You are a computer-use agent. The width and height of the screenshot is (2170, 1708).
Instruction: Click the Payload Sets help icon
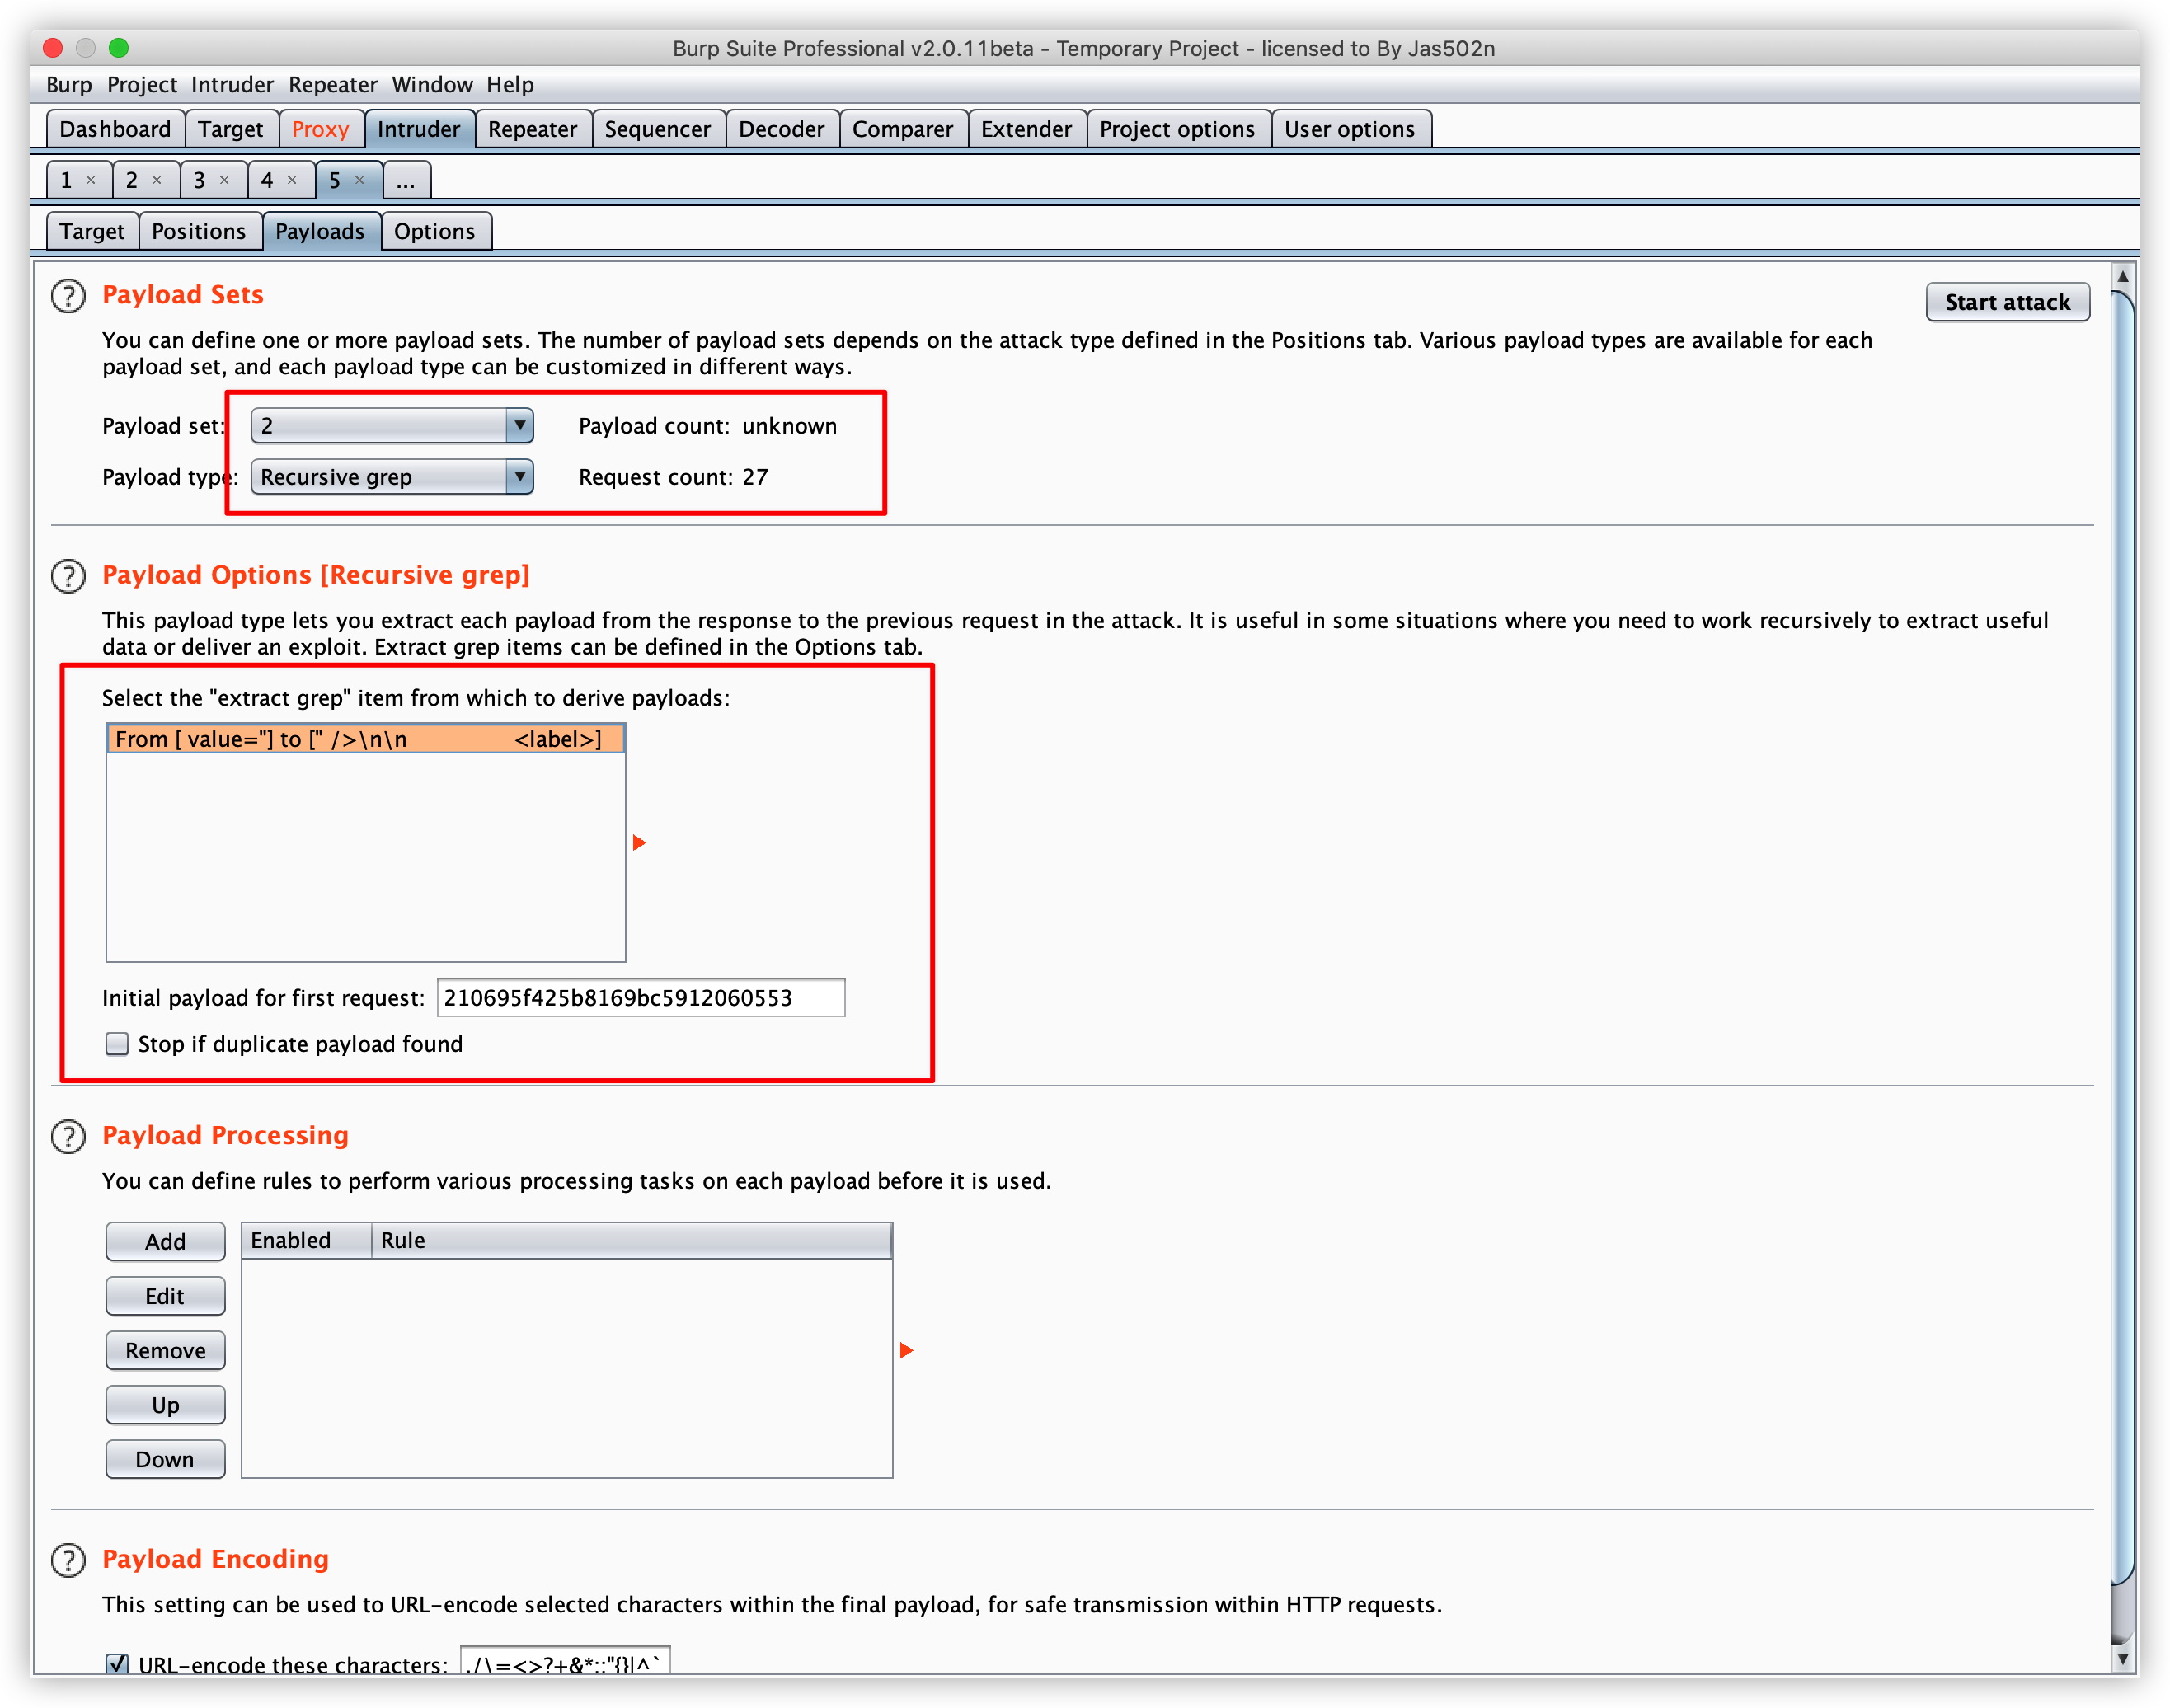click(68, 296)
